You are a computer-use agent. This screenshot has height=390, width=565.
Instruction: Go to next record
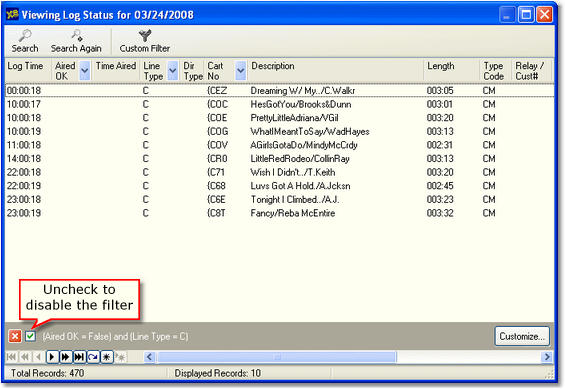click(52, 357)
